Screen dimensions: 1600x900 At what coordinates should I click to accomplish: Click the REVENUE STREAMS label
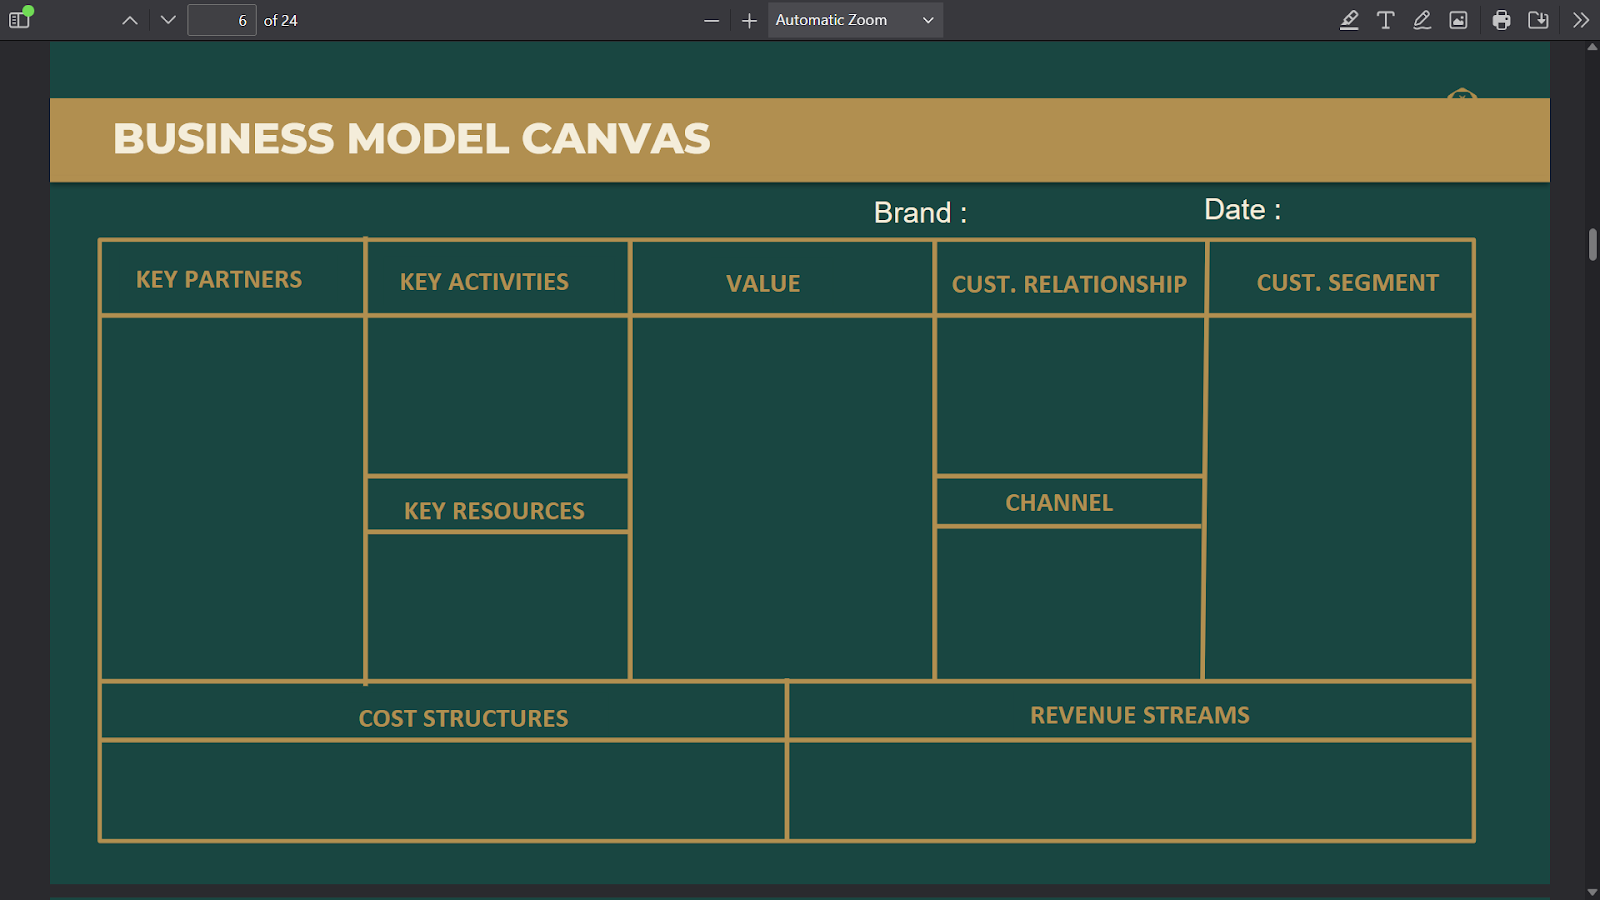[1140, 716]
